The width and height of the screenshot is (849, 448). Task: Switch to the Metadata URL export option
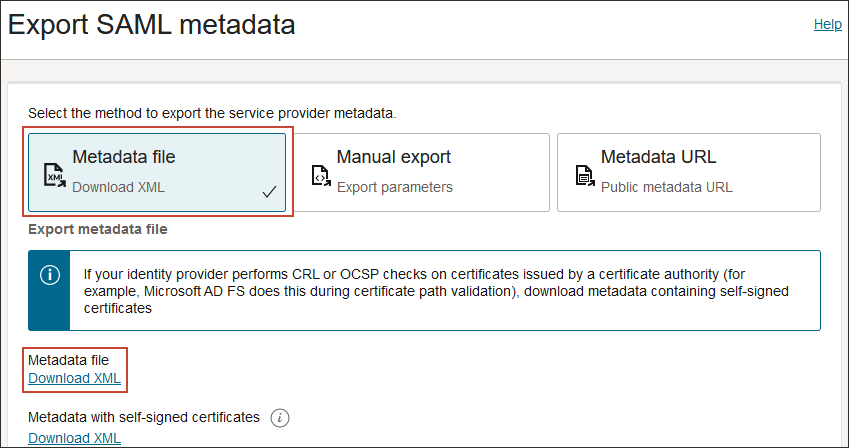tap(688, 172)
